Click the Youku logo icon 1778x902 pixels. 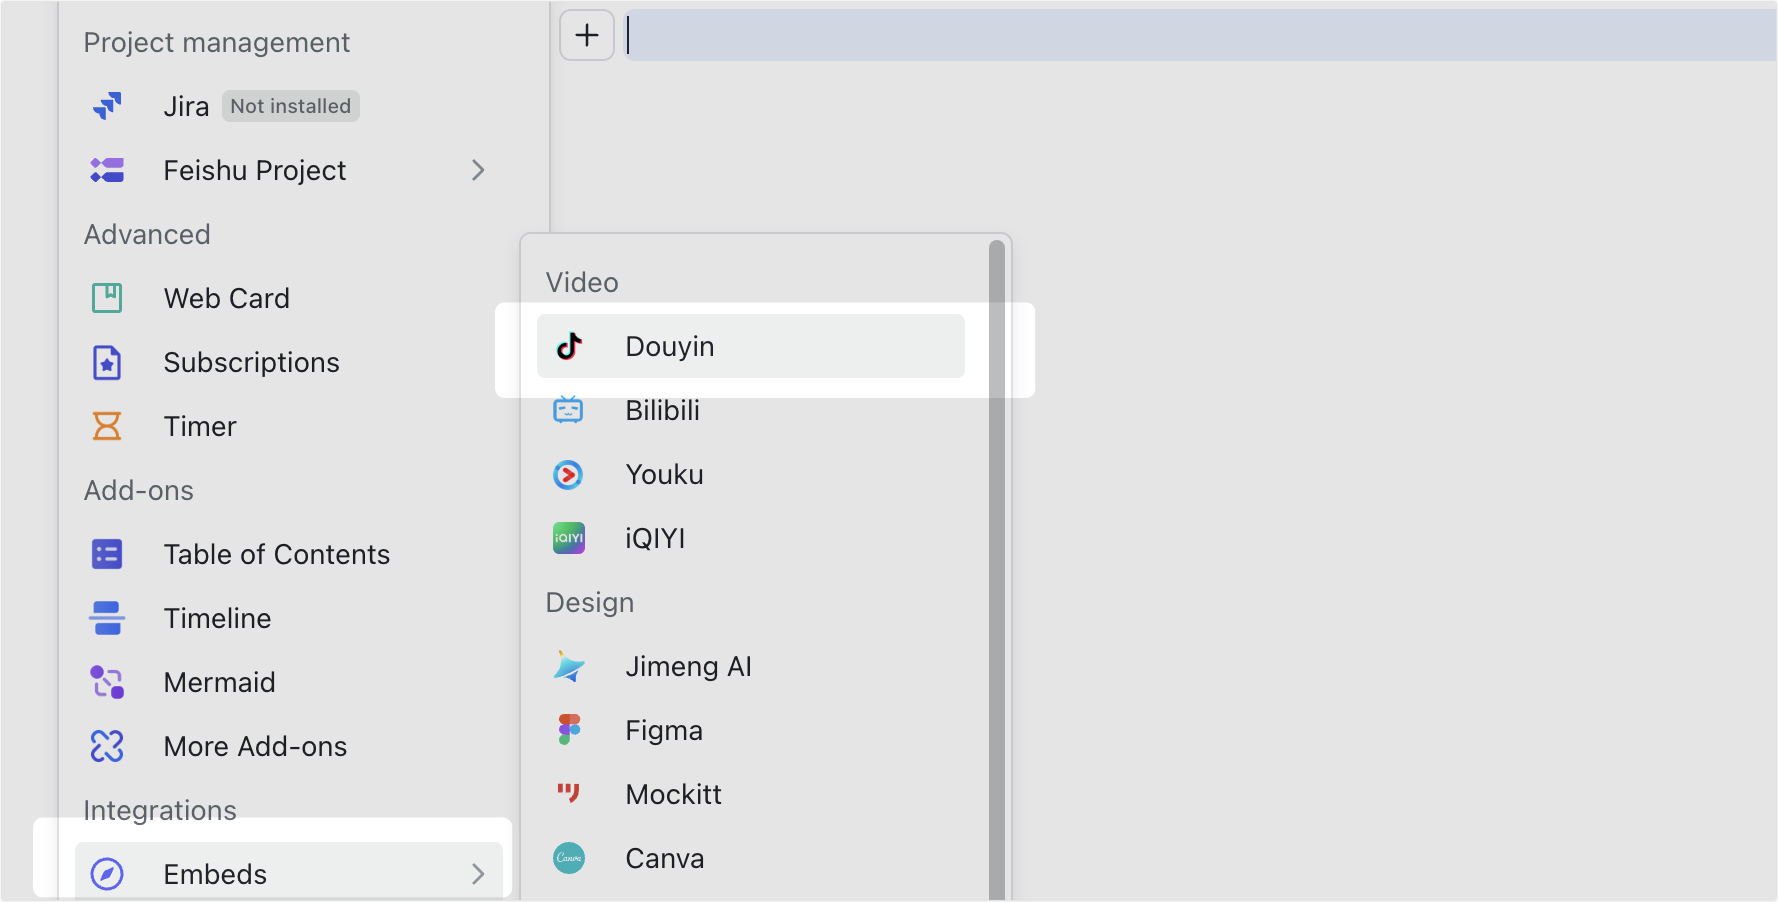(x=568, y=474)
